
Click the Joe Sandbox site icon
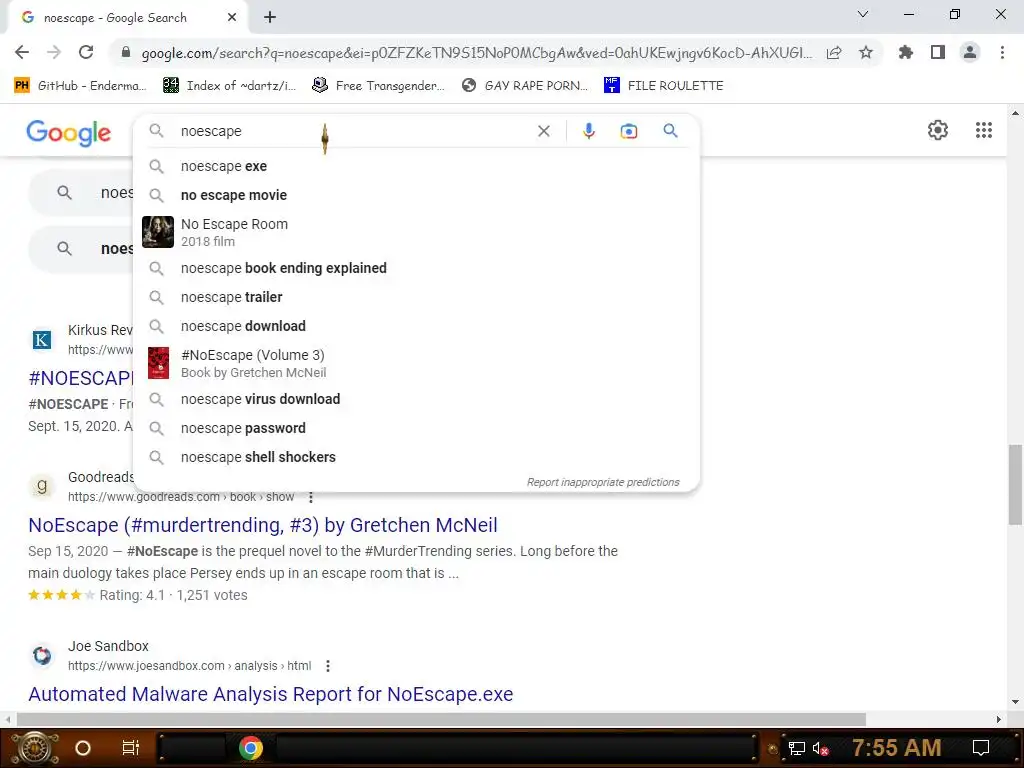click(42, 656)
